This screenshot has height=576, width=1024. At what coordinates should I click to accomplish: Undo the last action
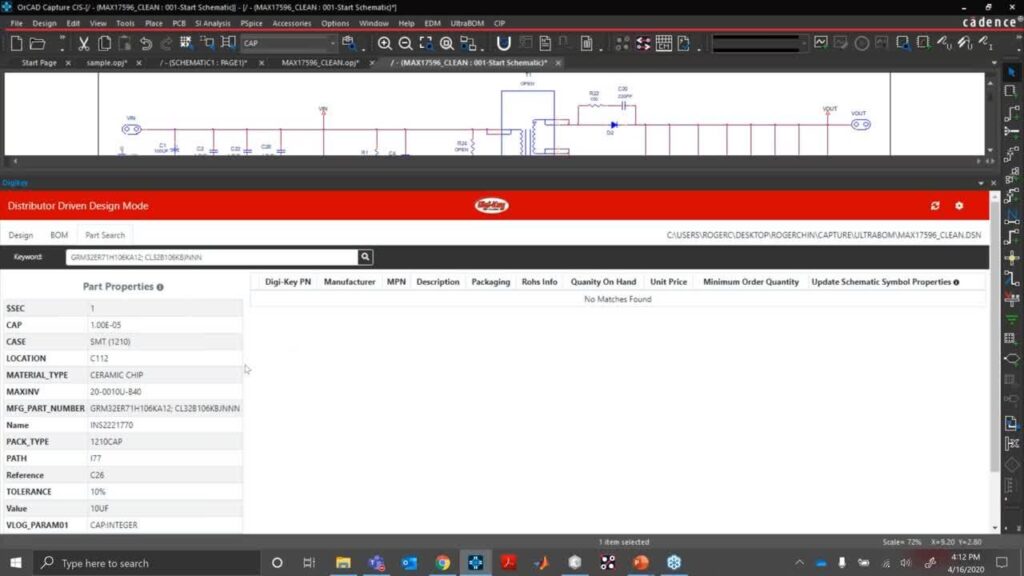tap(146, 44)
